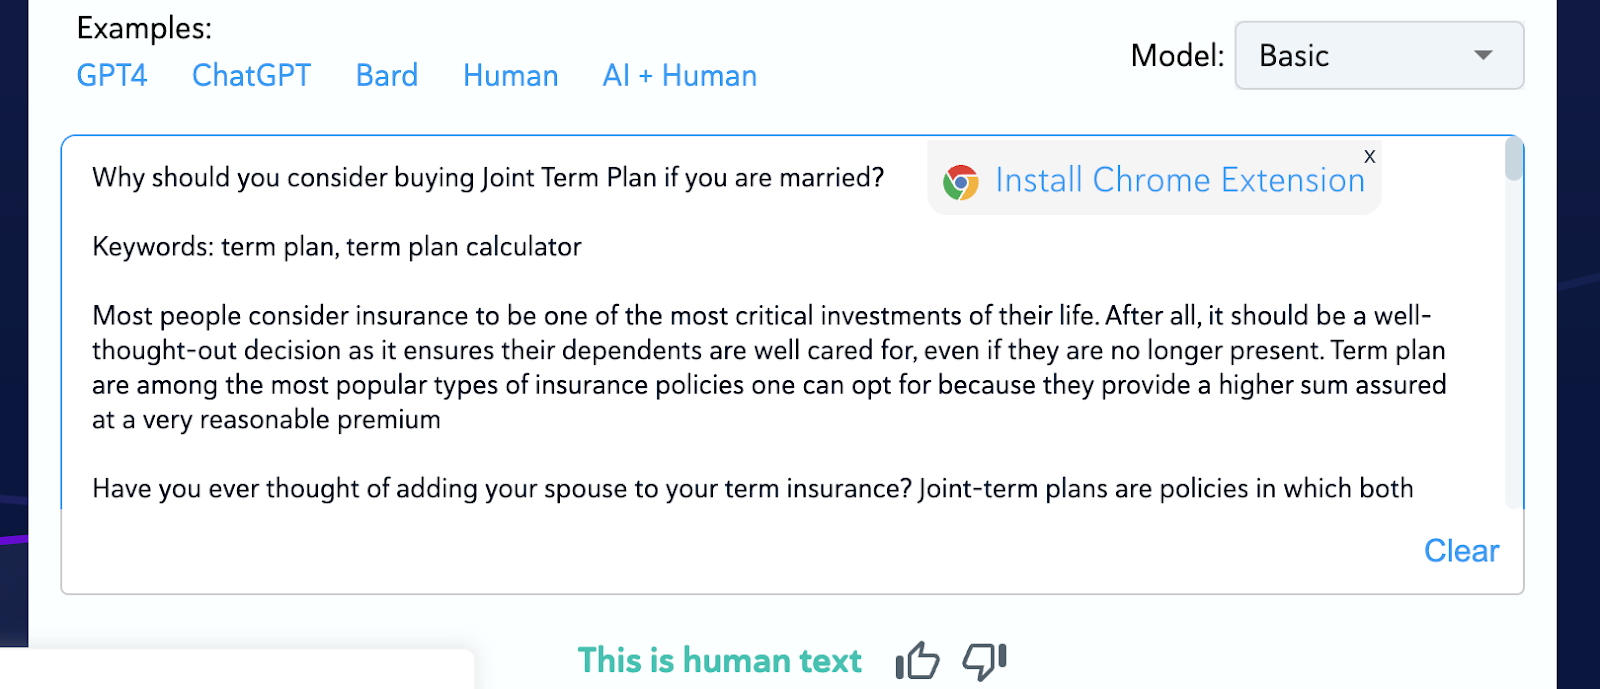This screenshot has width=1600, height=689.
Task: Load the ChatGPT example
Action: coord(252,76)
